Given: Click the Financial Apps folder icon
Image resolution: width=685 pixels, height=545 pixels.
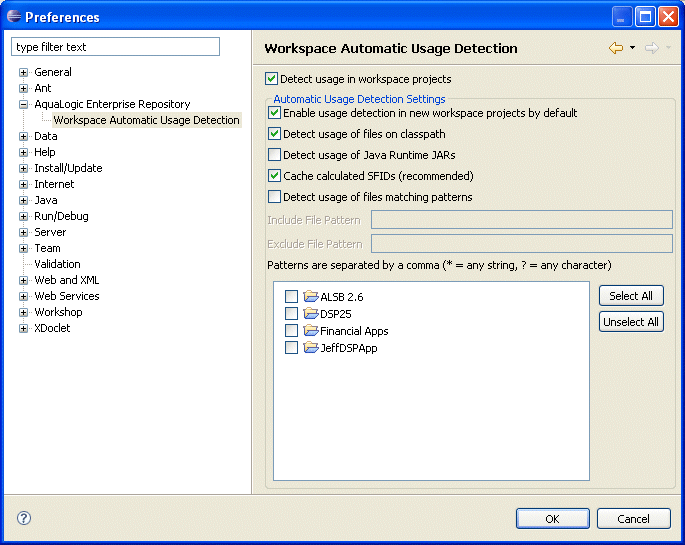Looking at the screenshot, I should pyautogui.click(x=311, y=330).
